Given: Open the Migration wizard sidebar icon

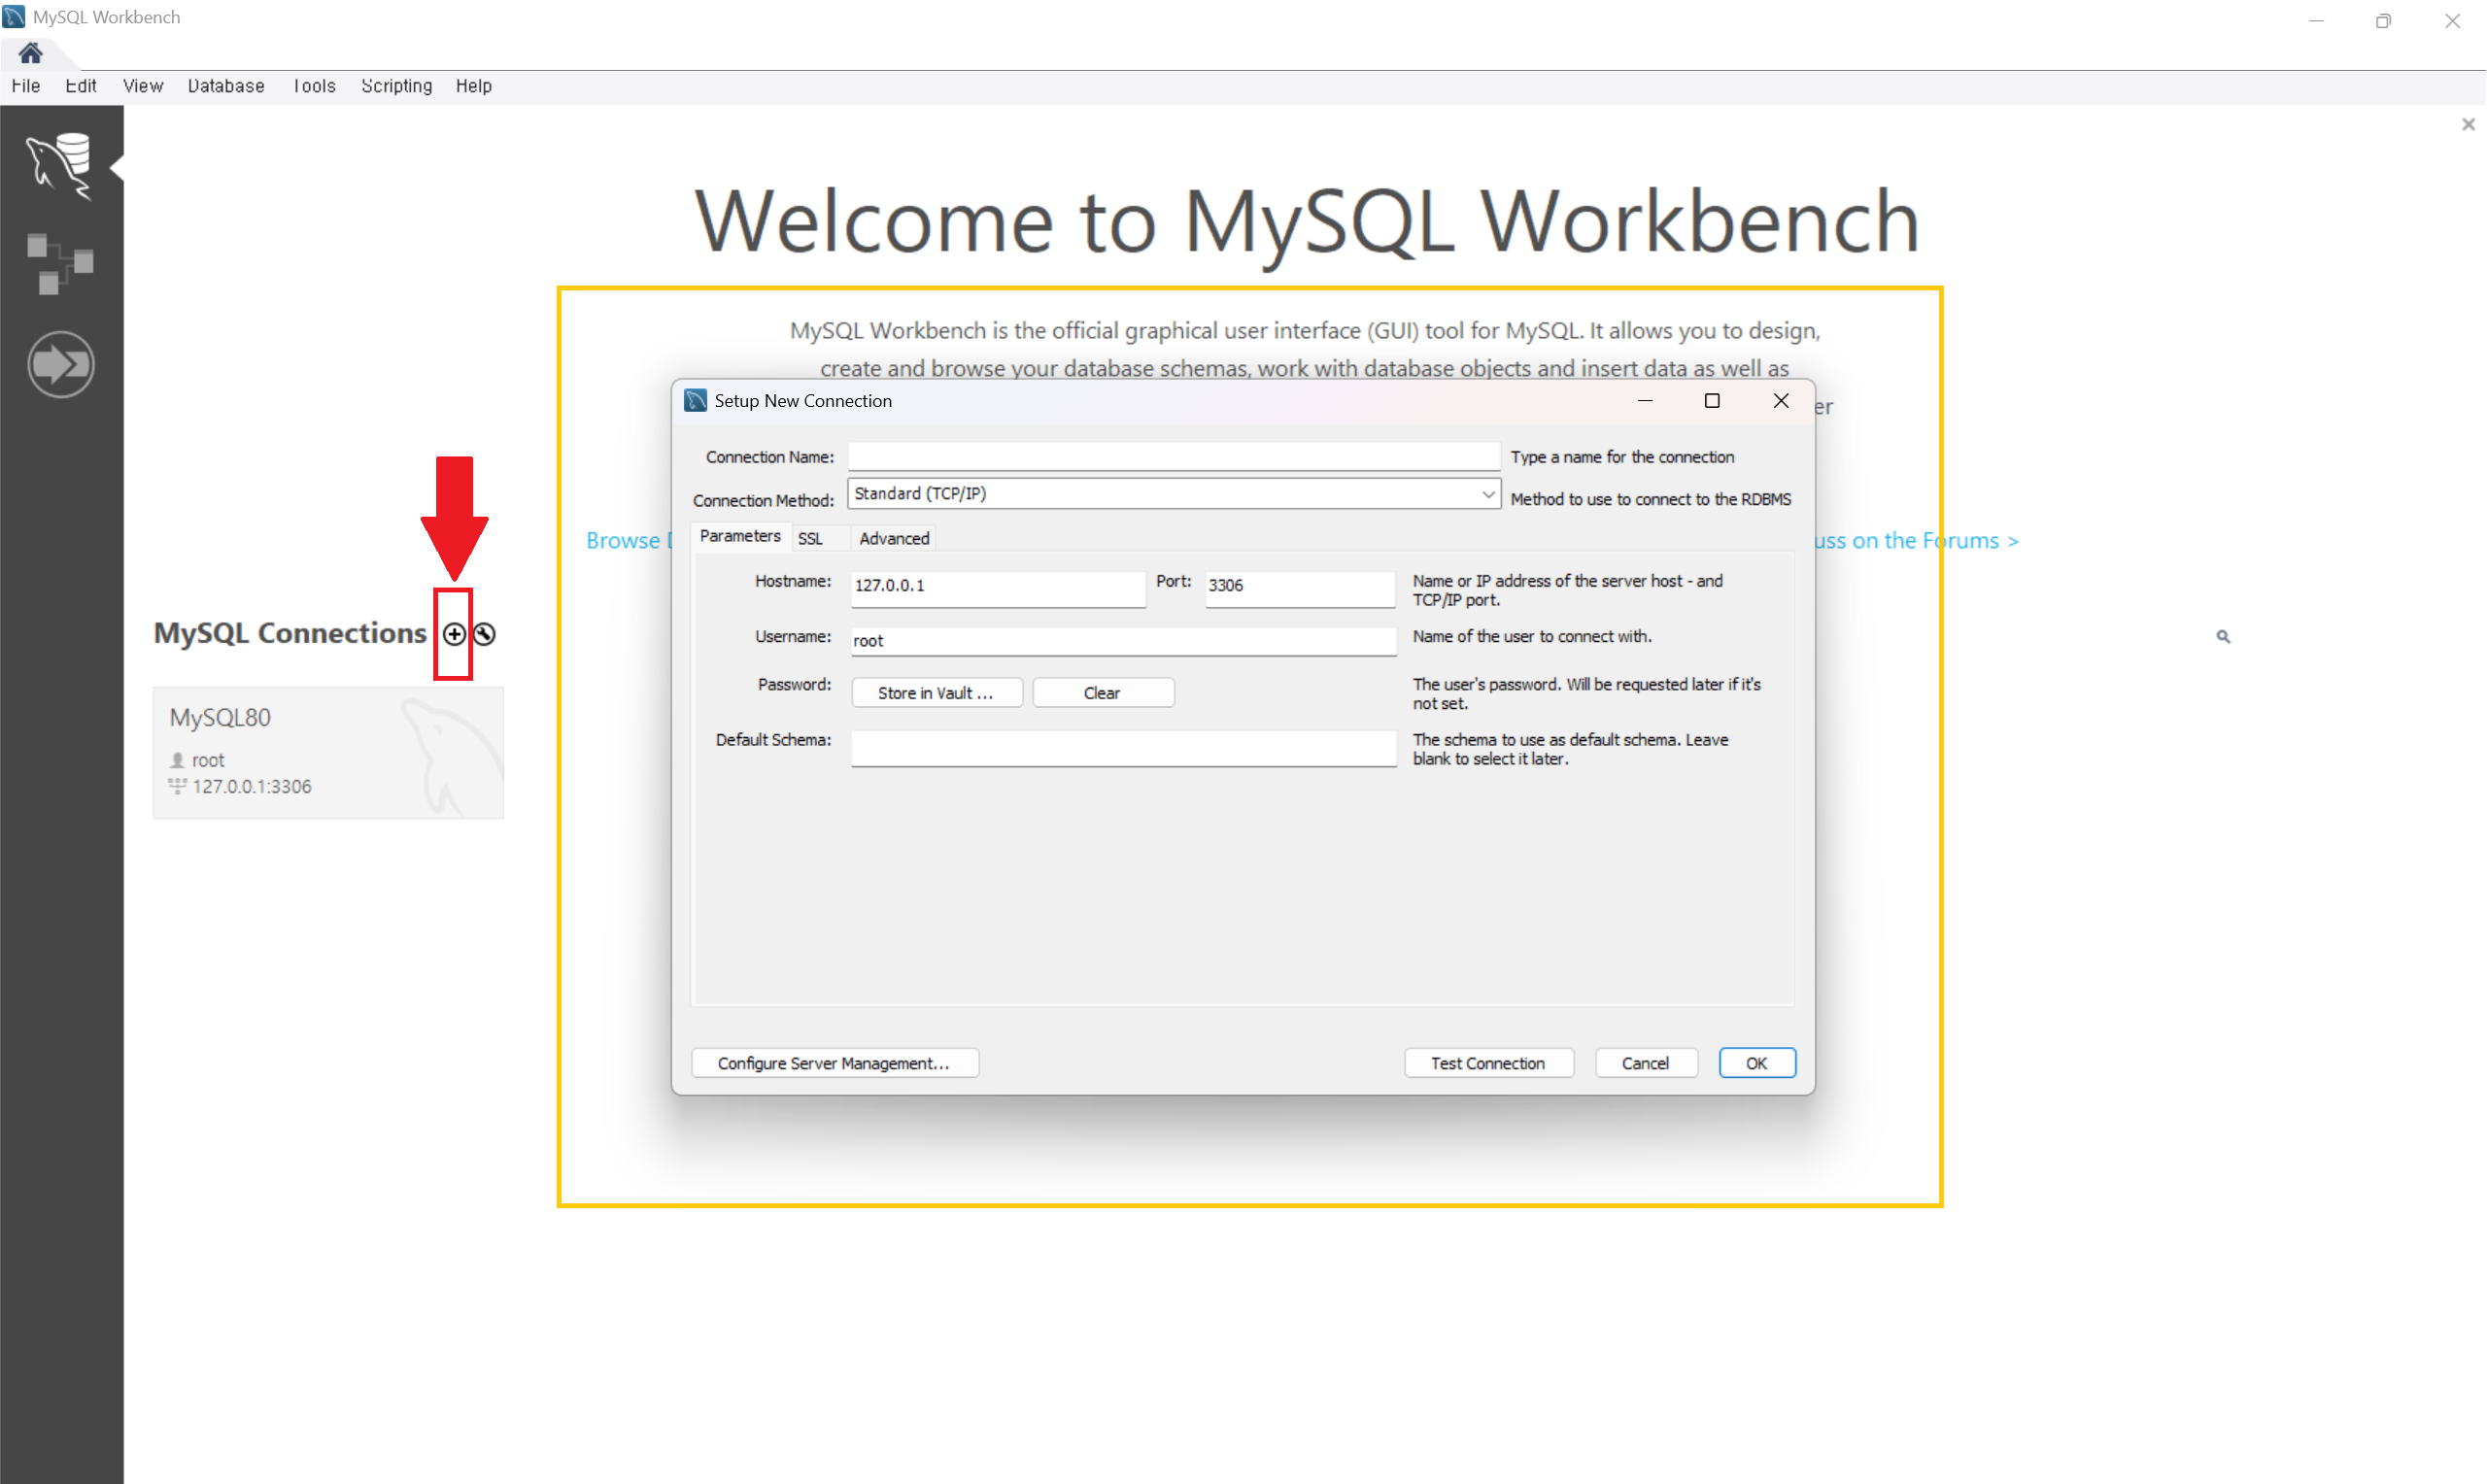Looking at the screenshot, I should tap(60, 364).
